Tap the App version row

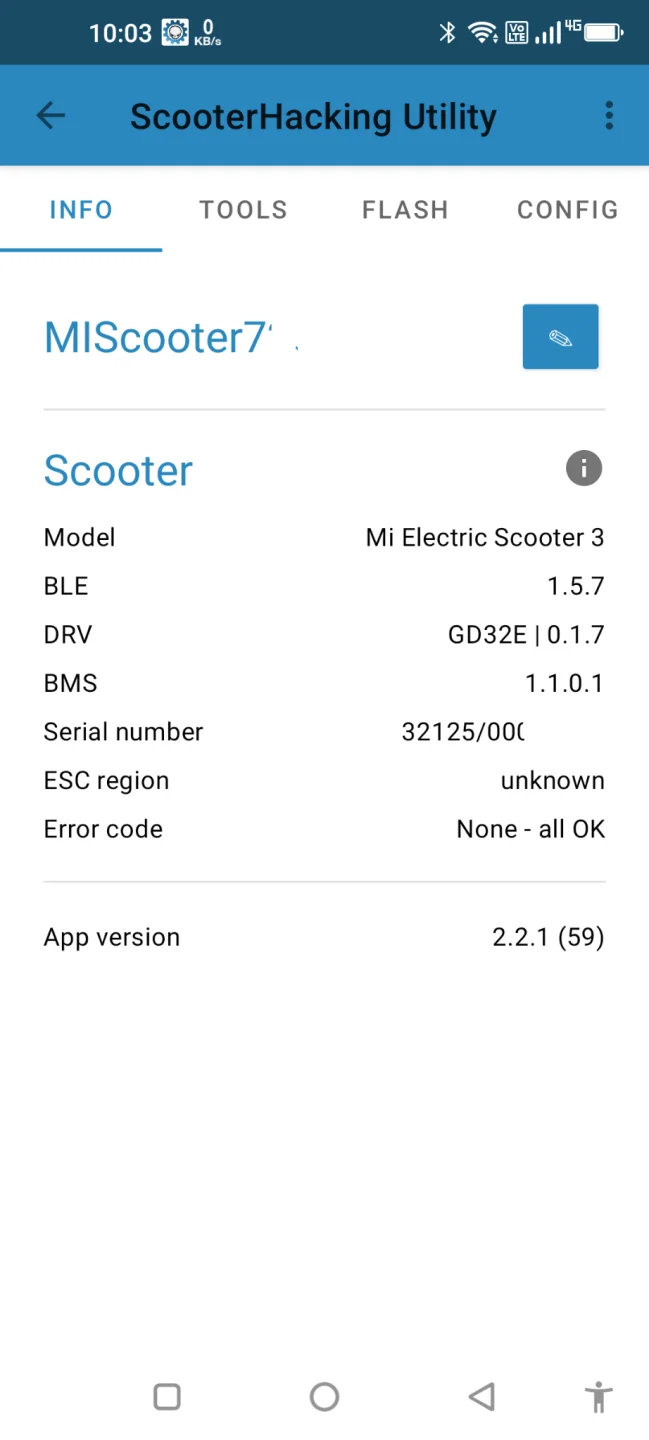click(x=324, y=937)
